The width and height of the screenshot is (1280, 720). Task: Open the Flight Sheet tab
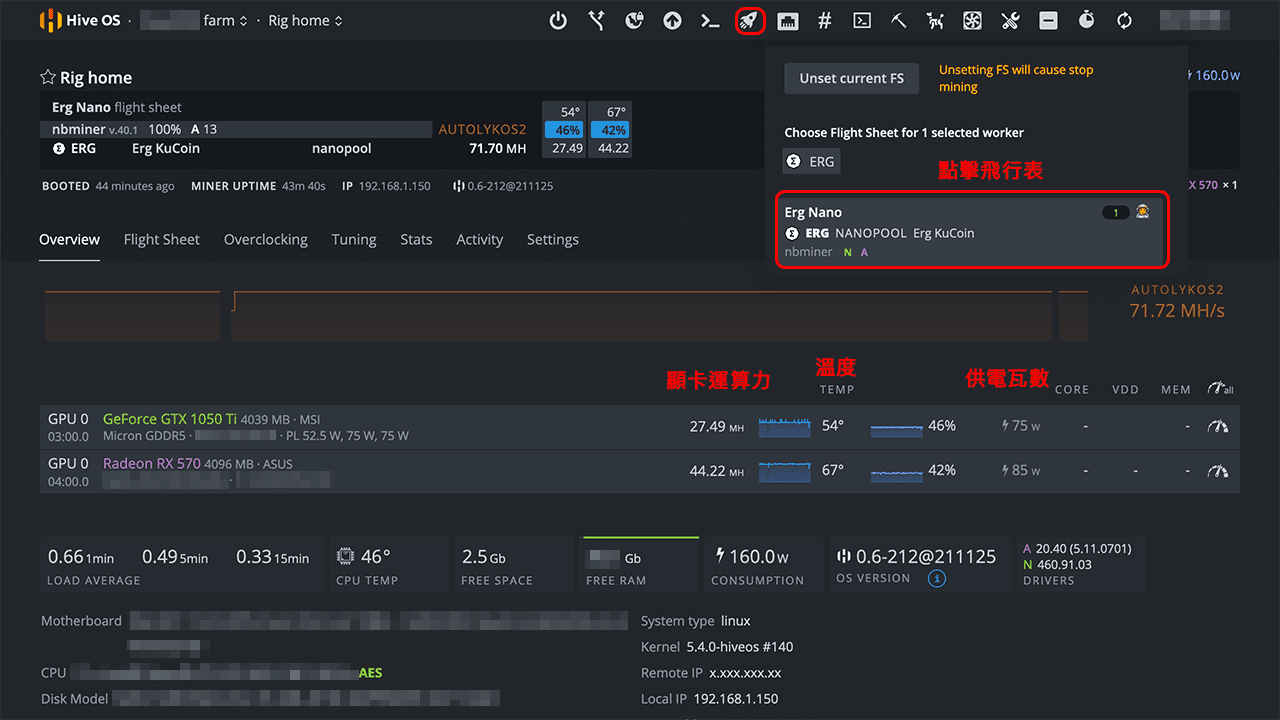(x=161, y=240)
